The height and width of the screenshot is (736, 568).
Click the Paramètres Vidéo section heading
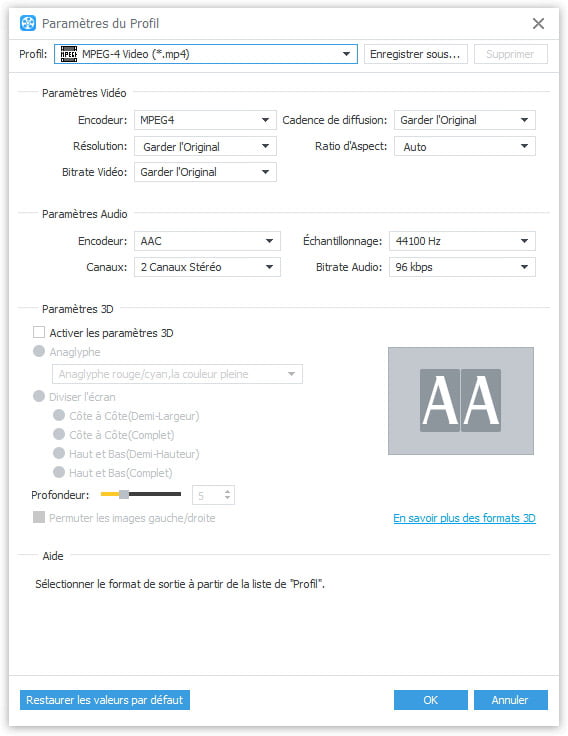(84, 93)
